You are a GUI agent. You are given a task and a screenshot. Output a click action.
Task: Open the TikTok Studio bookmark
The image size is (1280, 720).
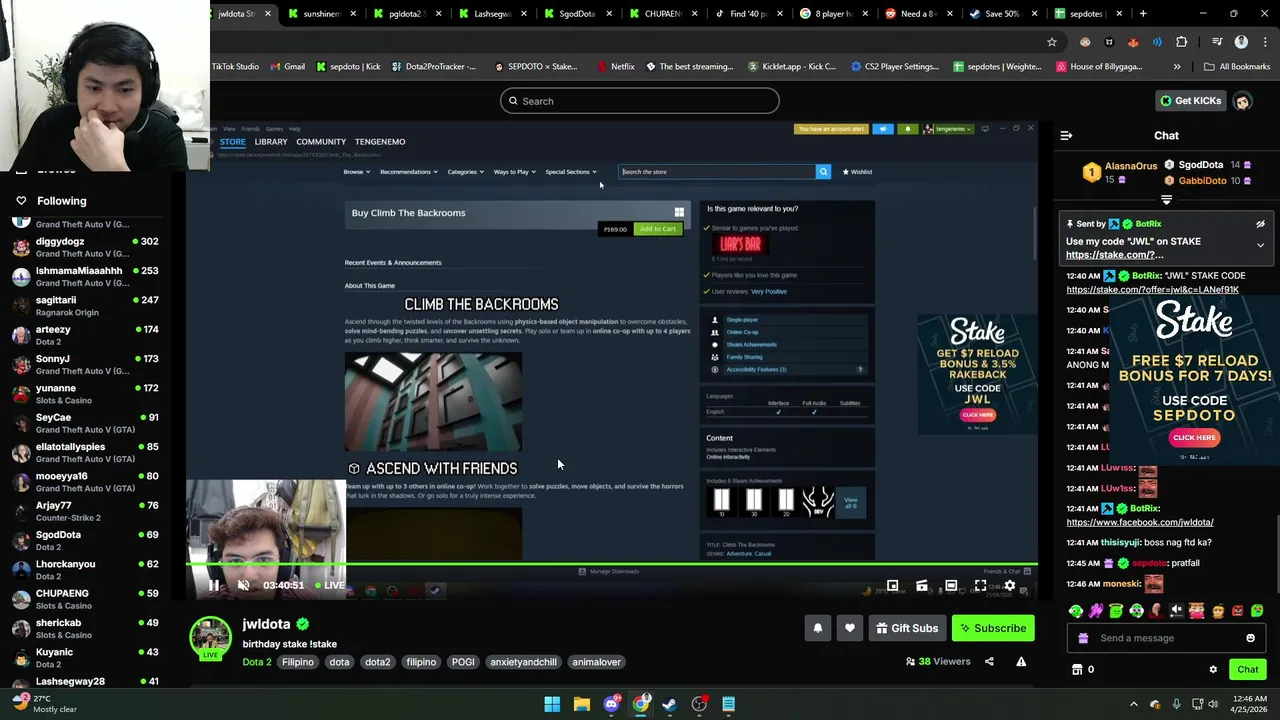coord(235,67)
